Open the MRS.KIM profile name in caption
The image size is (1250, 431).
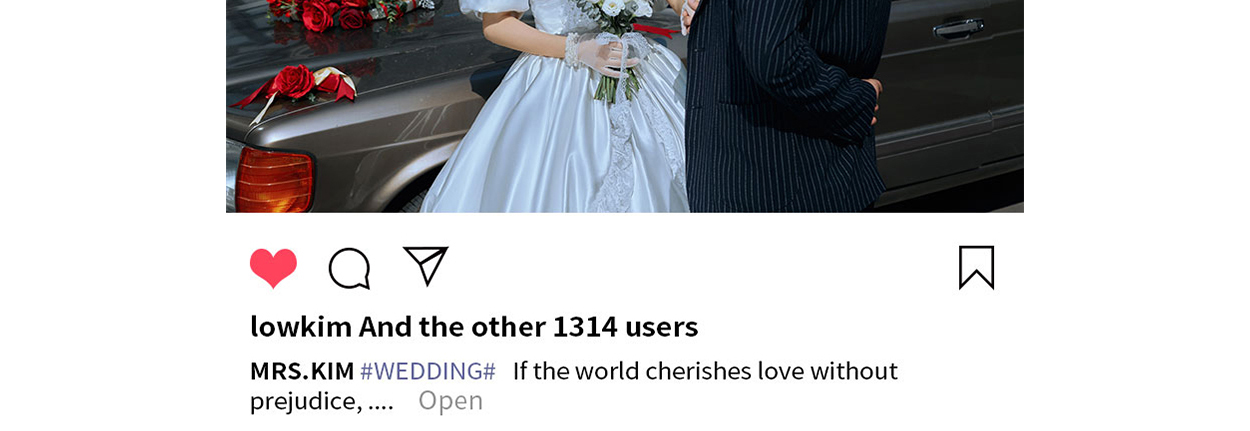click(x=302, y=371)
